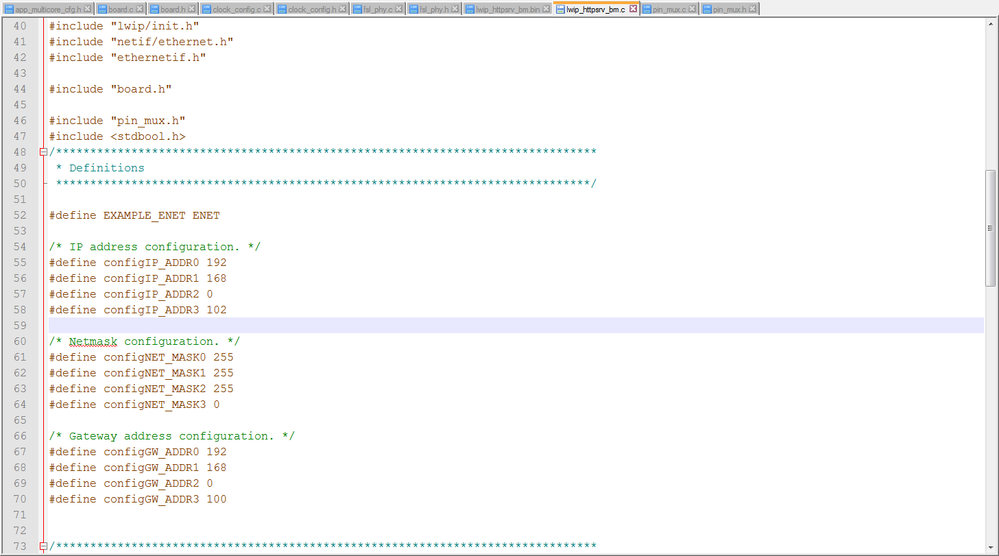Click on 'configNET_MASK3' identifier
This screenshot has height=556, width=999.
(x=155, y=404)
